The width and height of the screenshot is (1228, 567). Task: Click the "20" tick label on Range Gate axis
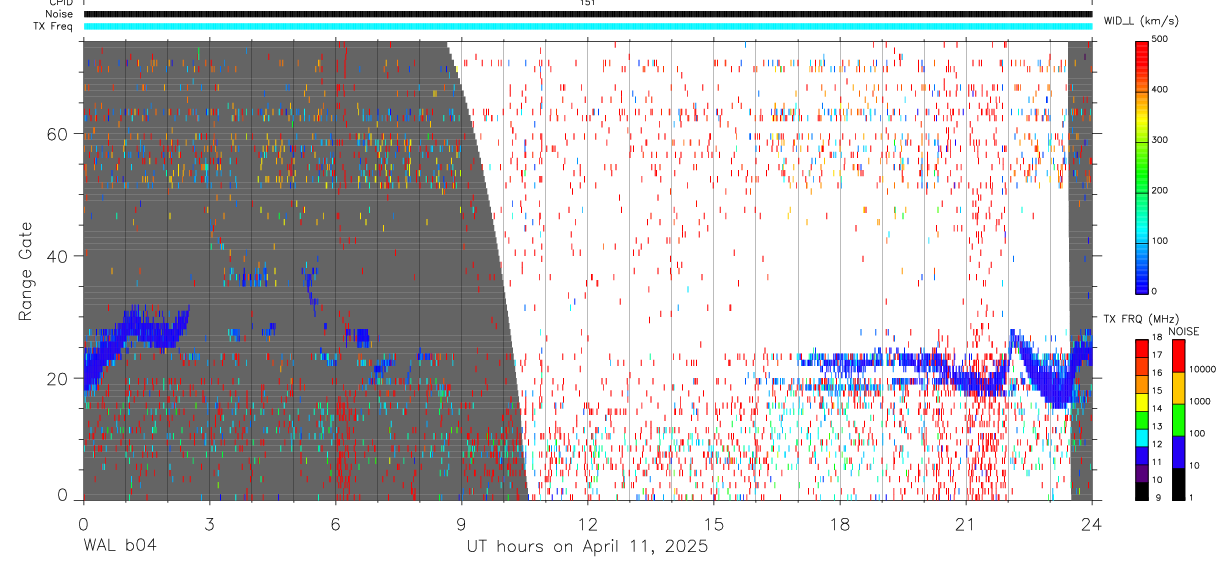(x=59, y=378)
